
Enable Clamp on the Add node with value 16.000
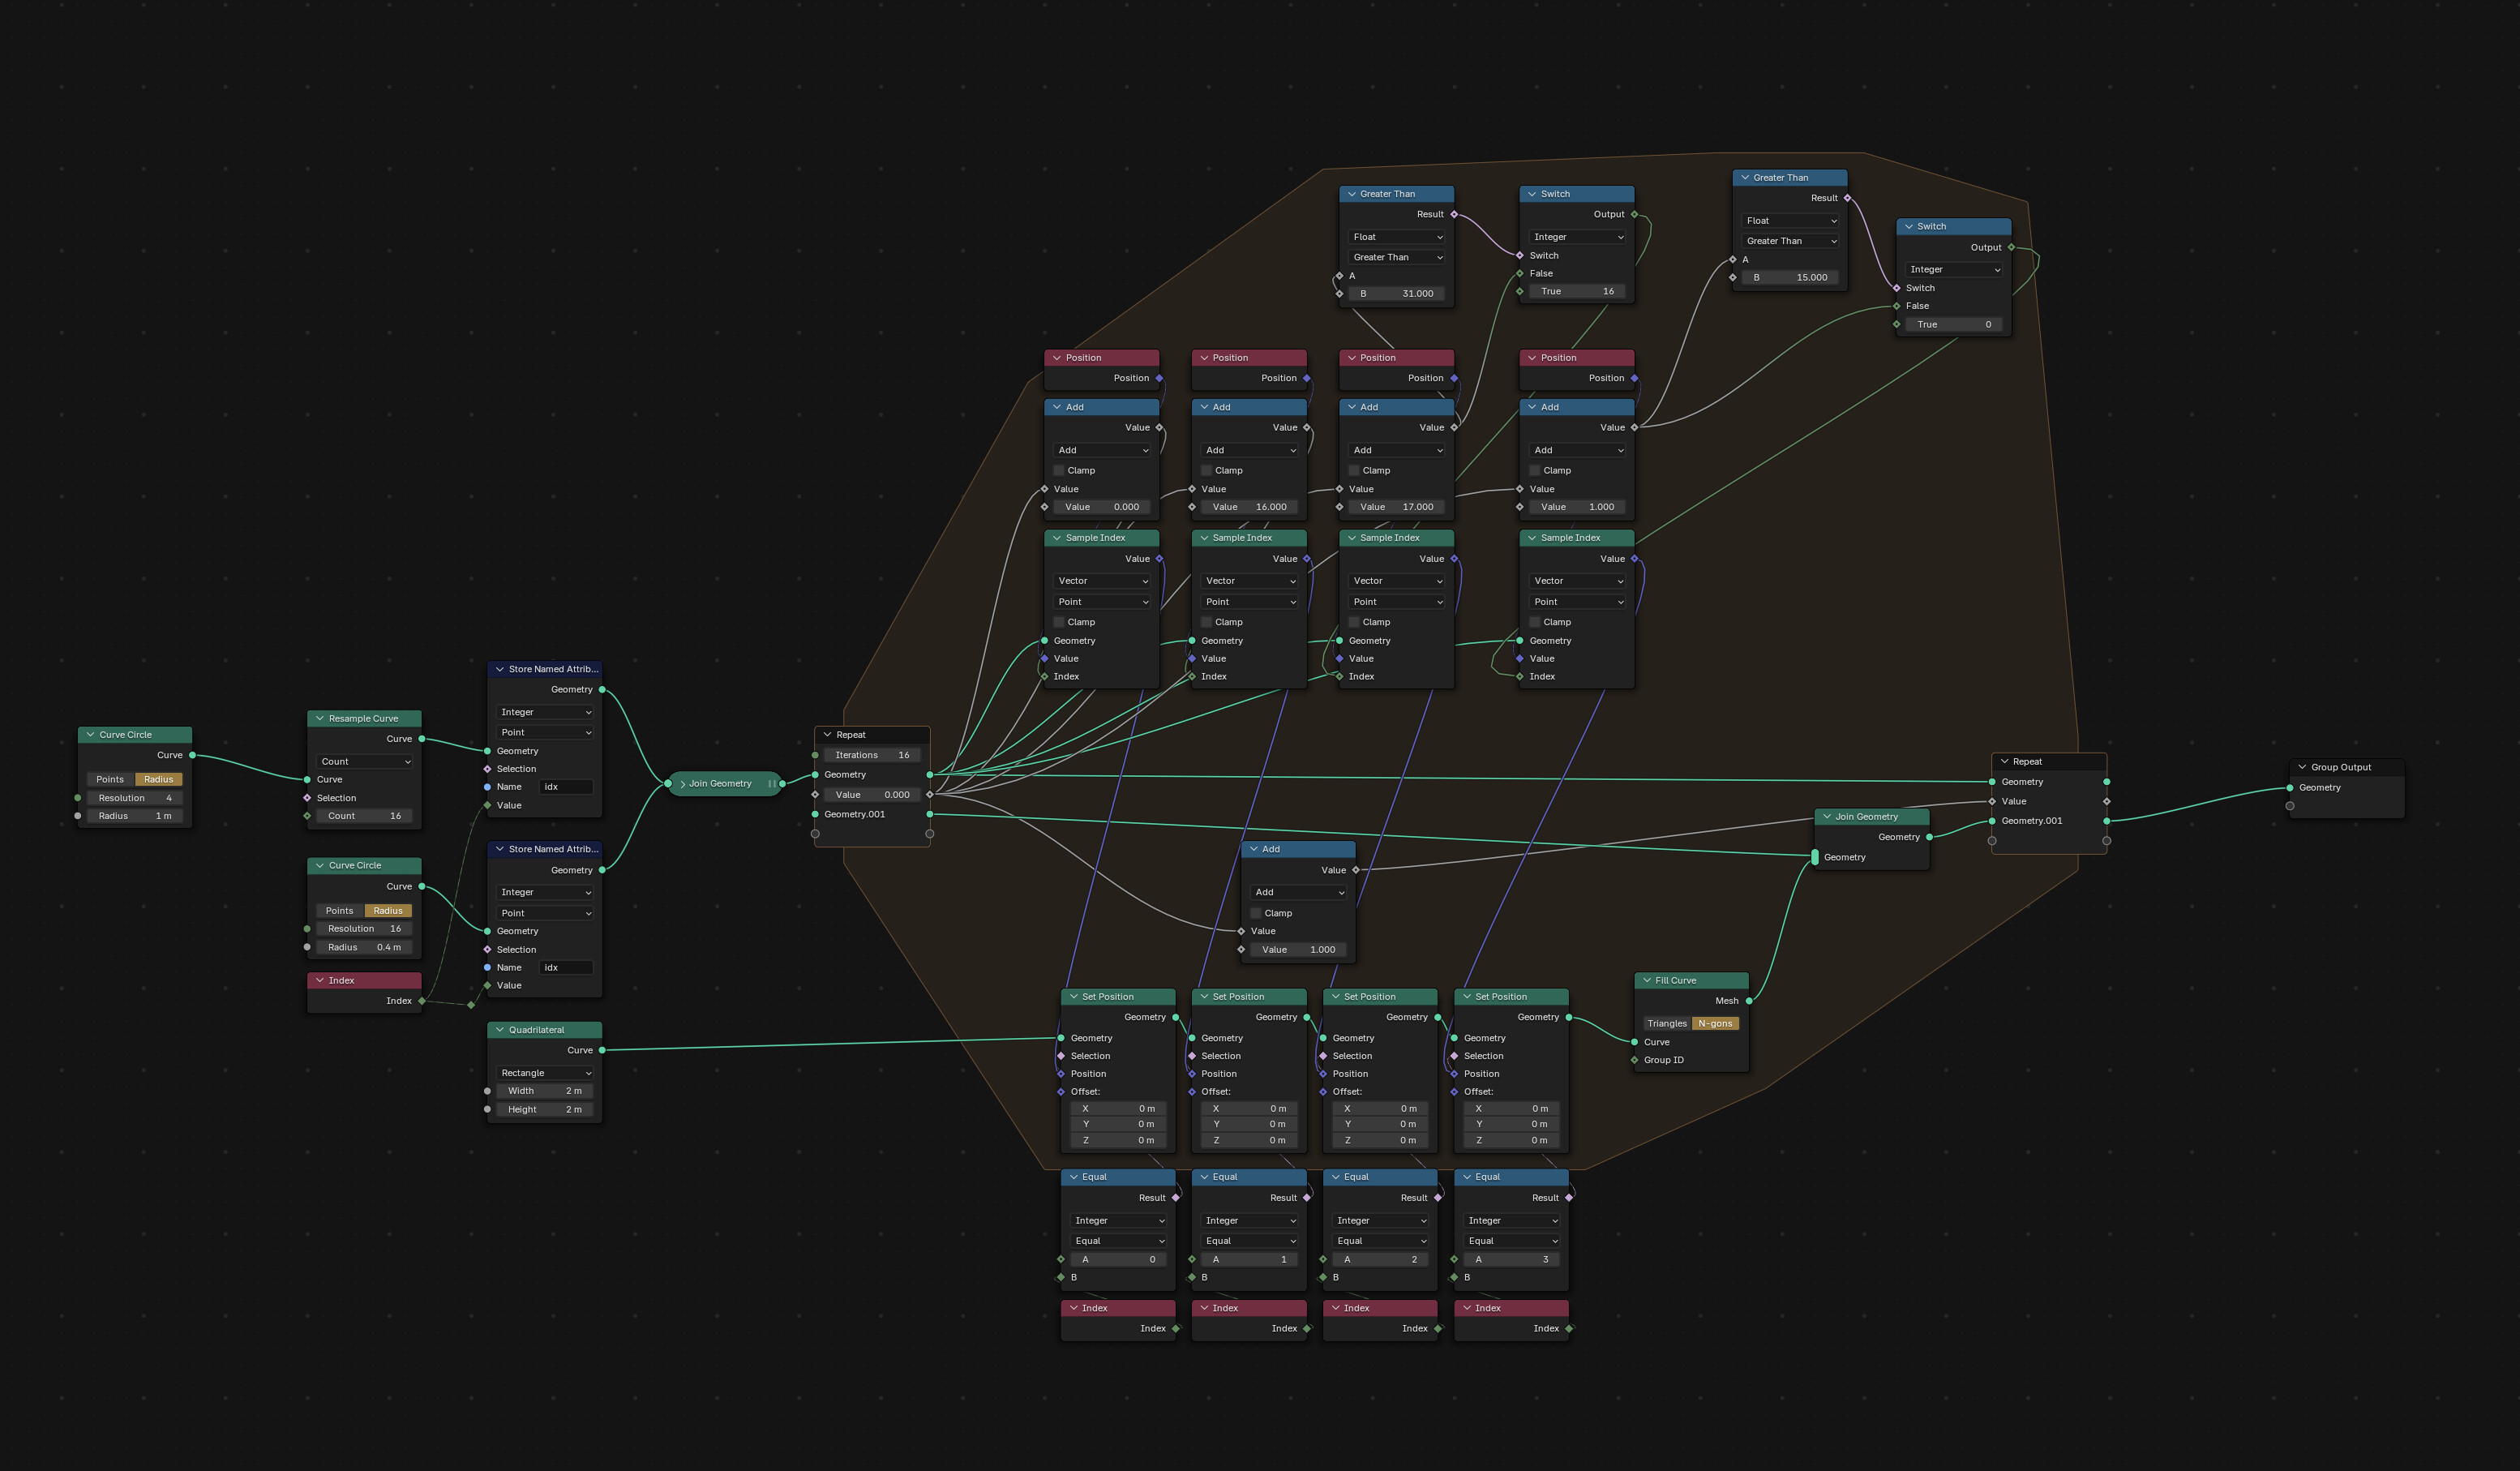click(1206, 470)
